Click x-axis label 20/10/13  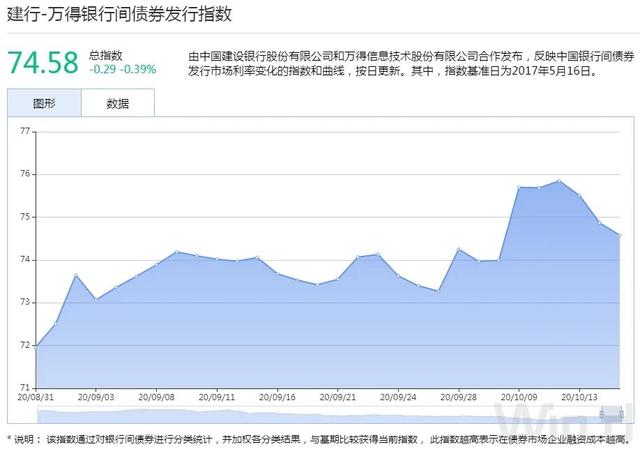tap(579, 397)
